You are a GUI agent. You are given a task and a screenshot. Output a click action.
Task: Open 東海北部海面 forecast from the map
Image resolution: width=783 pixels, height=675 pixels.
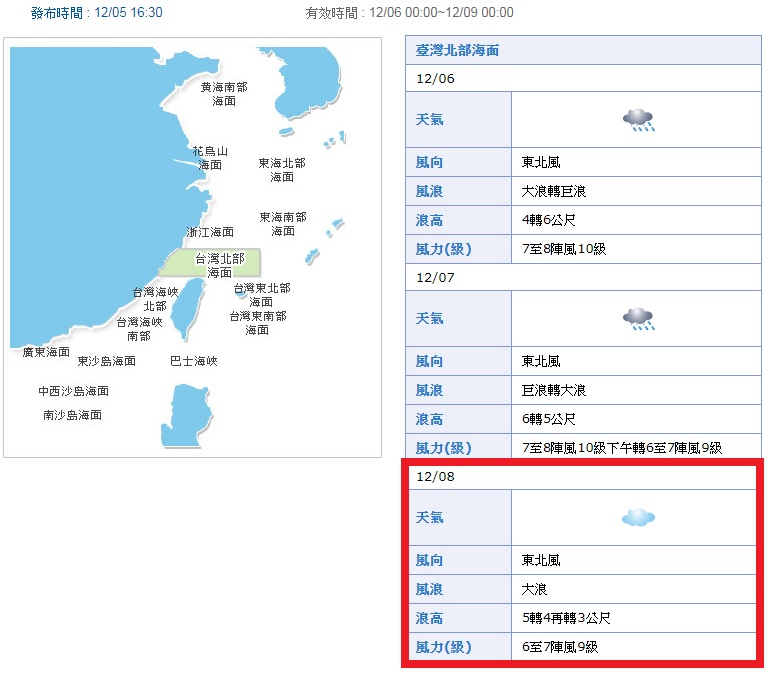[x=282, y=170]
